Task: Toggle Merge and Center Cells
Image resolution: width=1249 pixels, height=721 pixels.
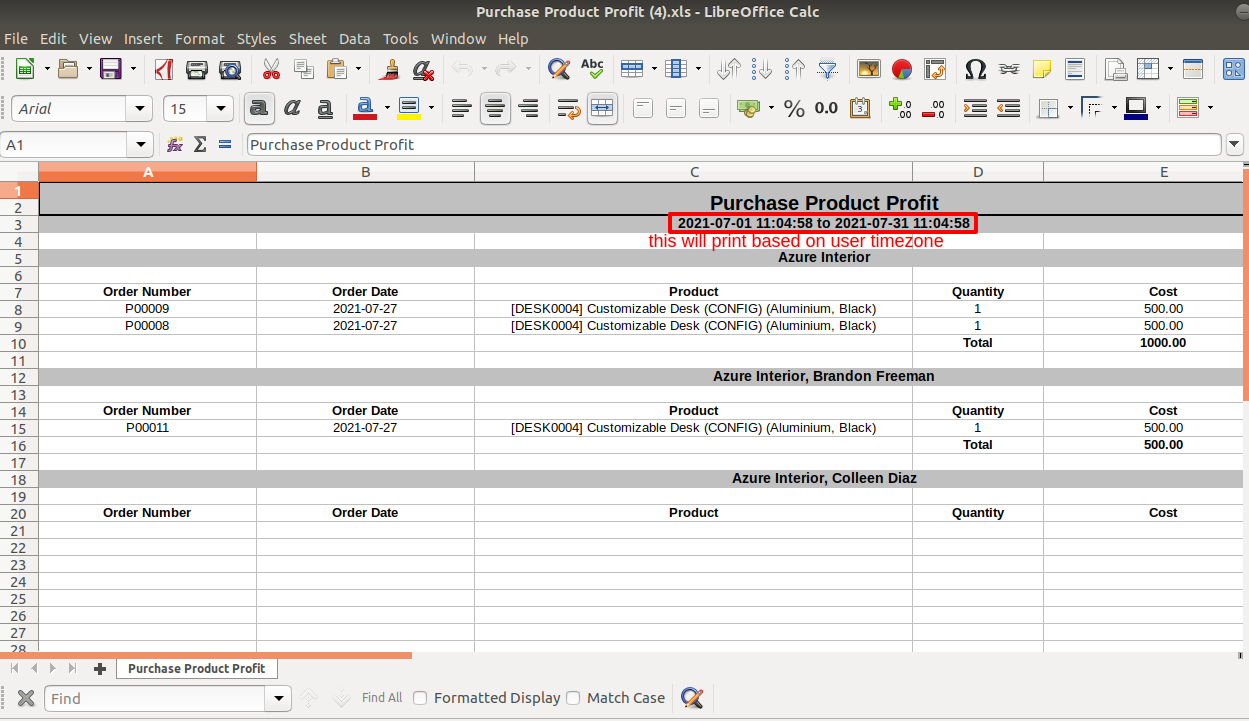Action: 602,108
